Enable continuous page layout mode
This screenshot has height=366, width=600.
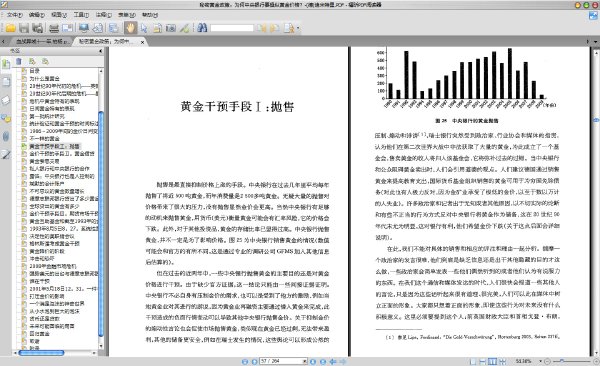coord(483,361)
